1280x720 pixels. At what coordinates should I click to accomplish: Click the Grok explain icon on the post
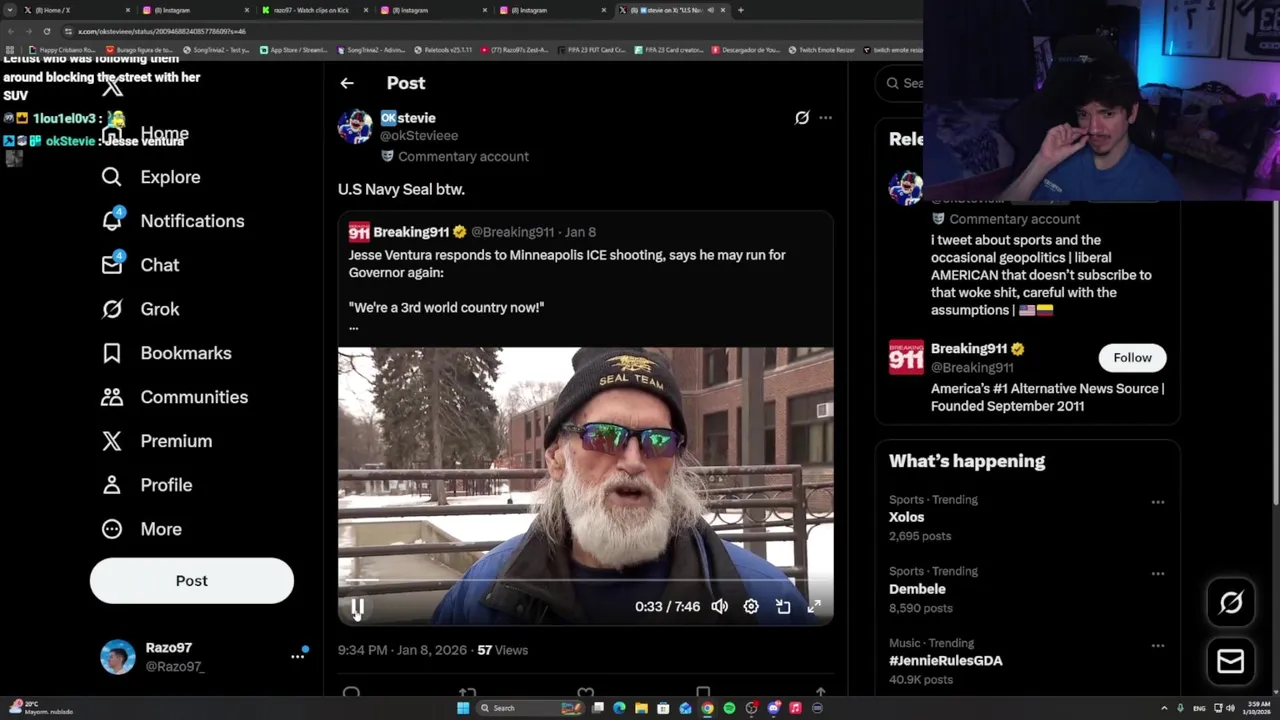(801, 118)
